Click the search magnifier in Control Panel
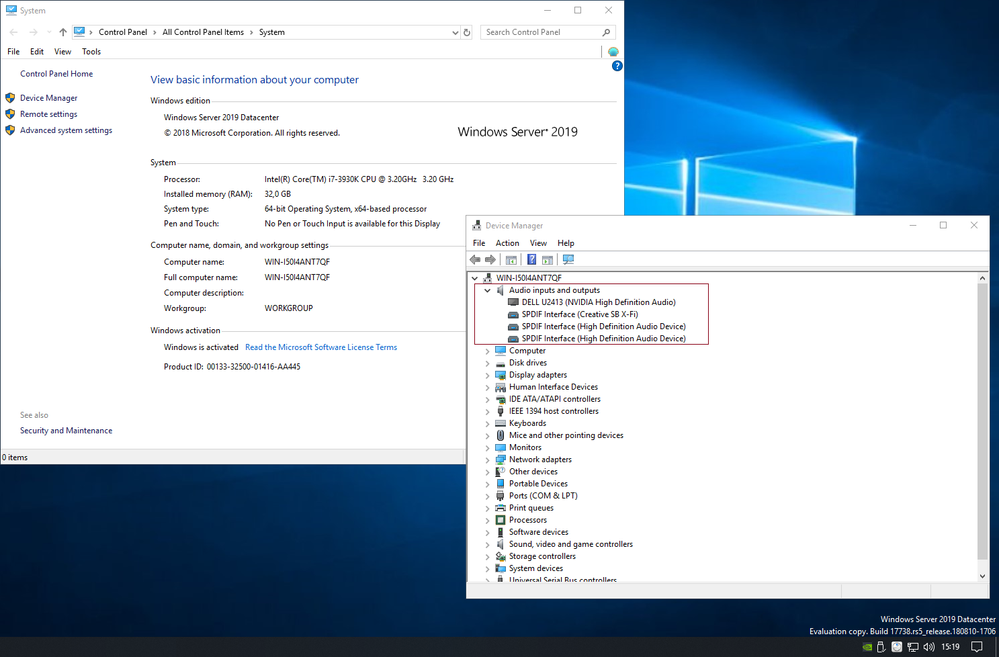The image size is (999, 657). point(606,32)
